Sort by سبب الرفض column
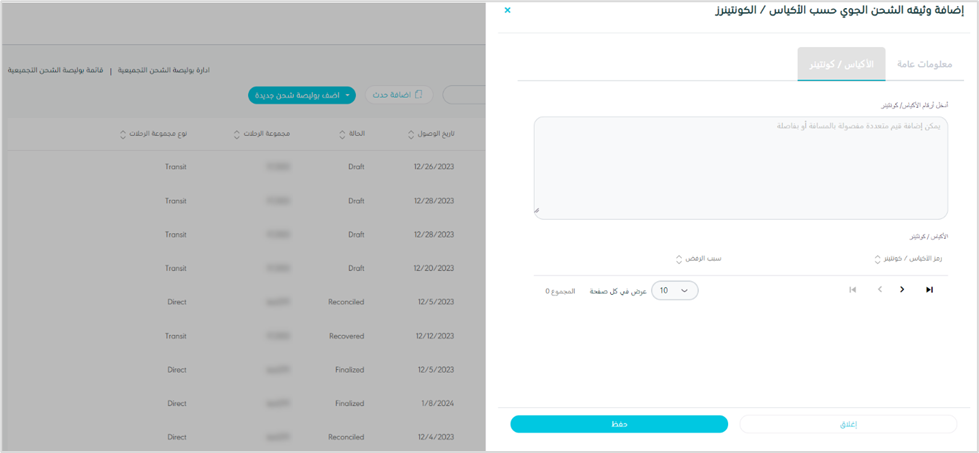This screenshot has height=453, width=979. pyautogui.click(x=679, y=259)
